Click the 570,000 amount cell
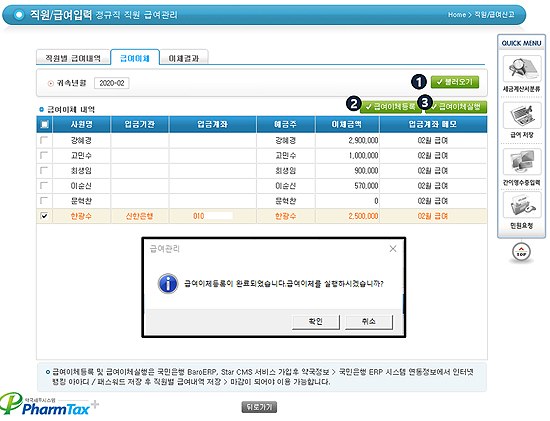This screenshot has height=421, width=550. click(347, 186)
